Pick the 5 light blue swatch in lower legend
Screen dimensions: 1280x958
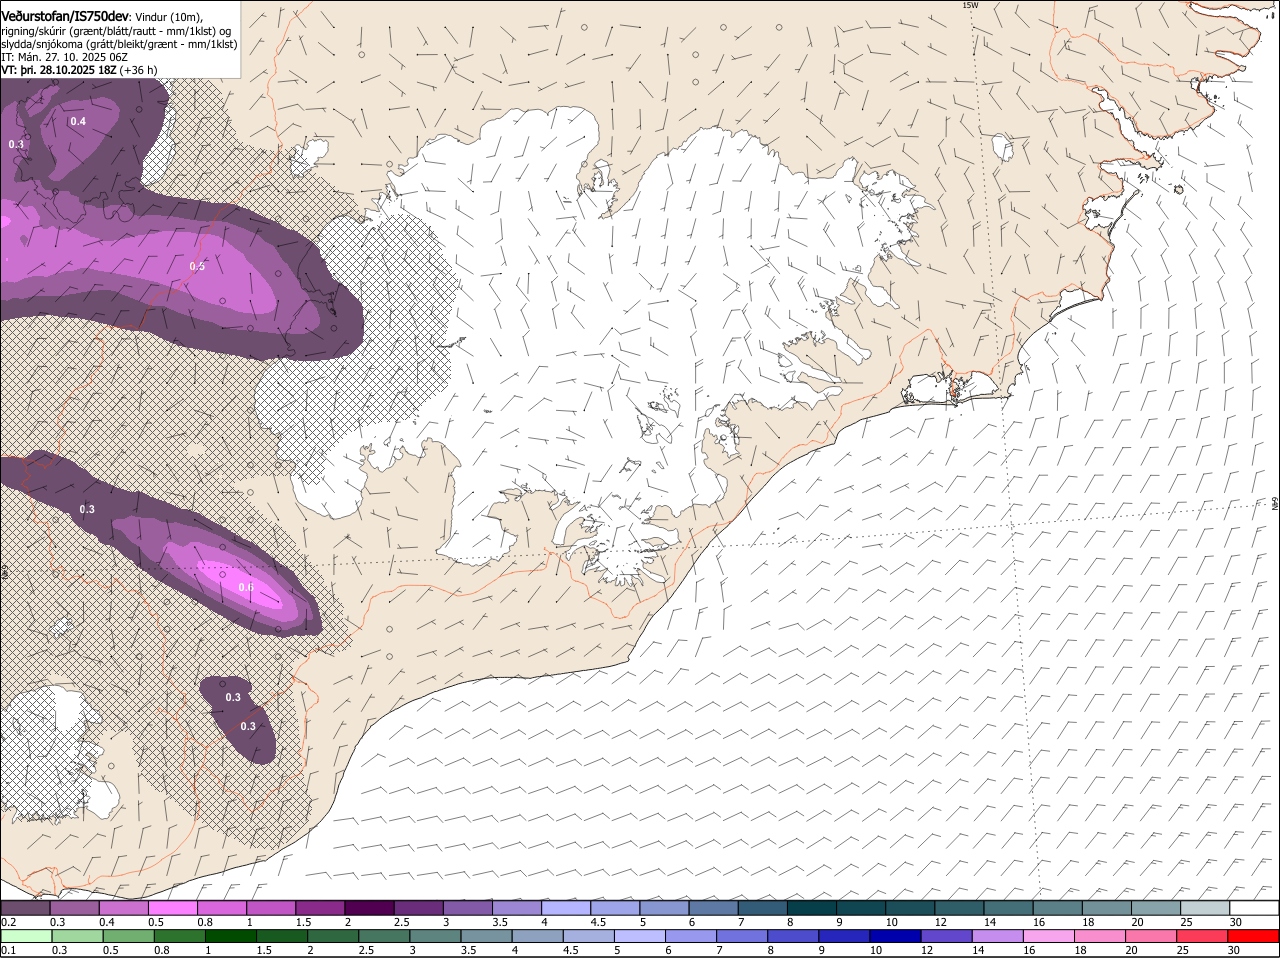[642, 936]
